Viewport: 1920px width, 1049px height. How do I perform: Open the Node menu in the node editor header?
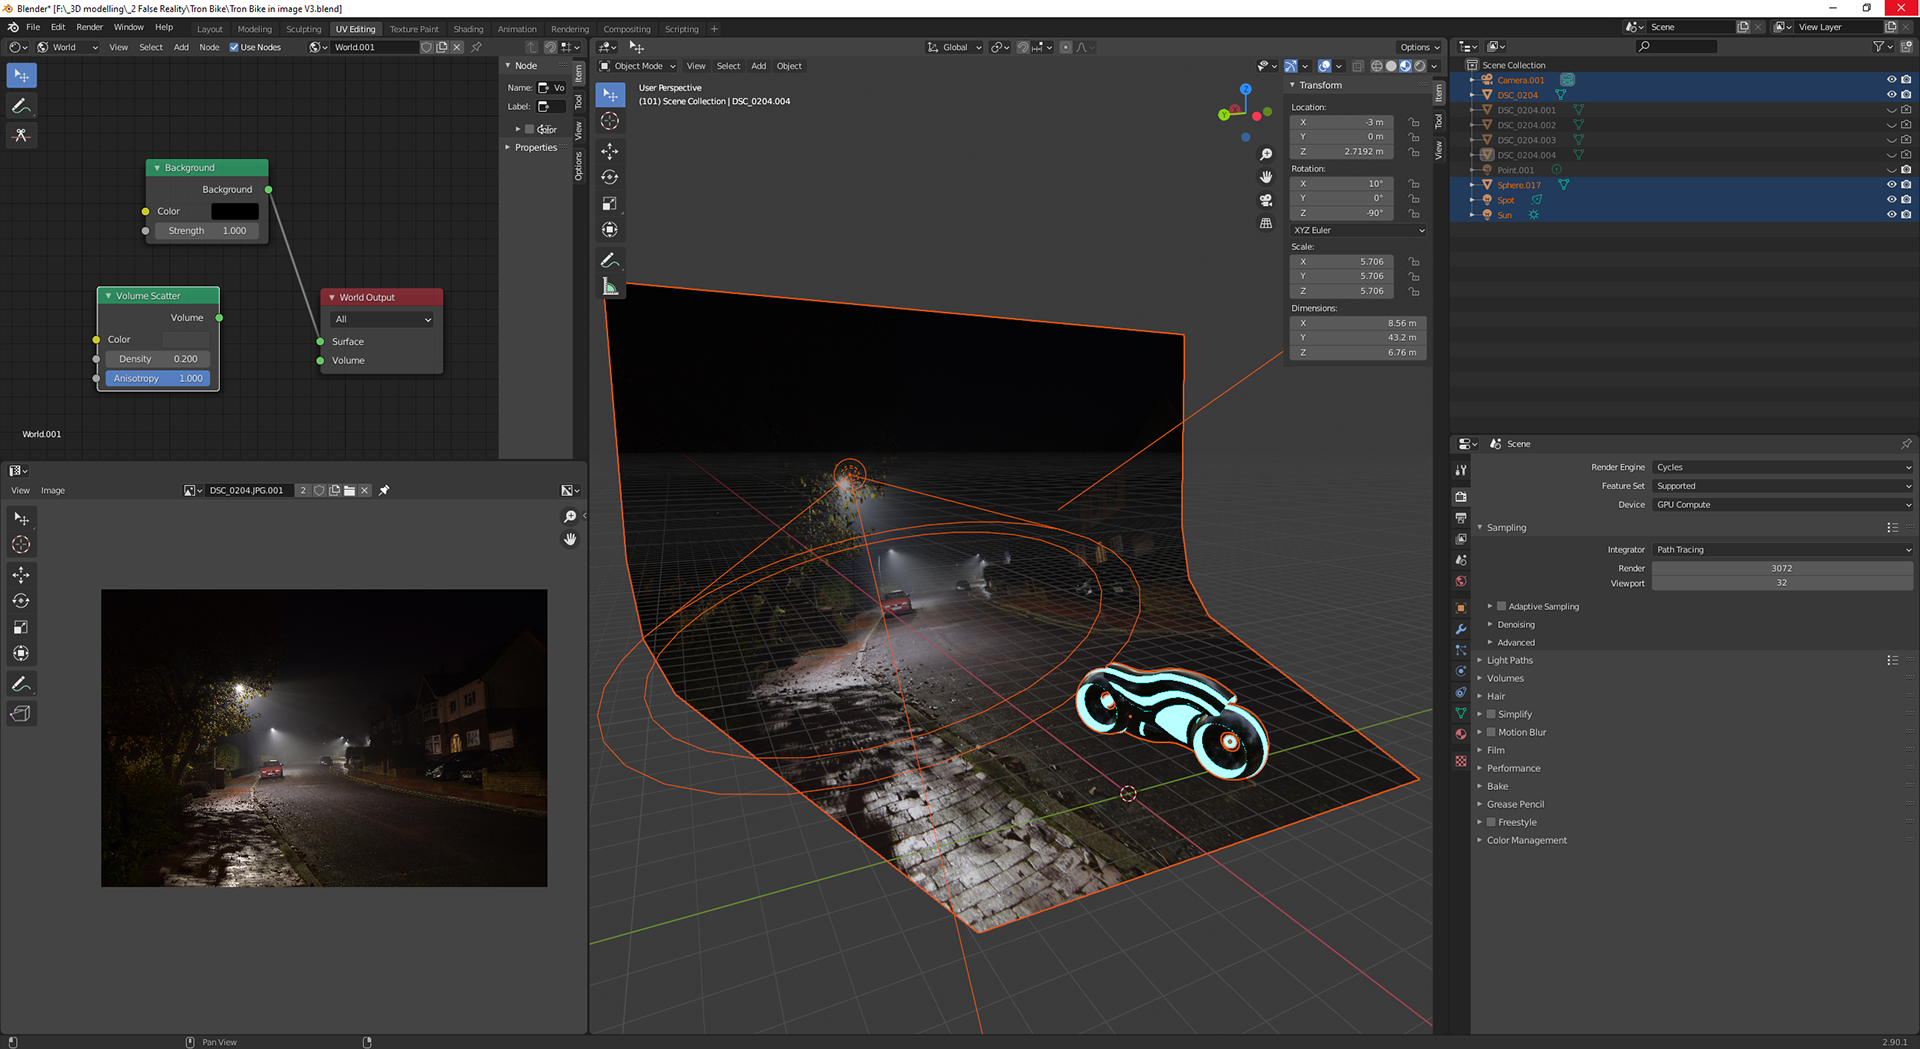pyautogui.click(x=209, y=47)
